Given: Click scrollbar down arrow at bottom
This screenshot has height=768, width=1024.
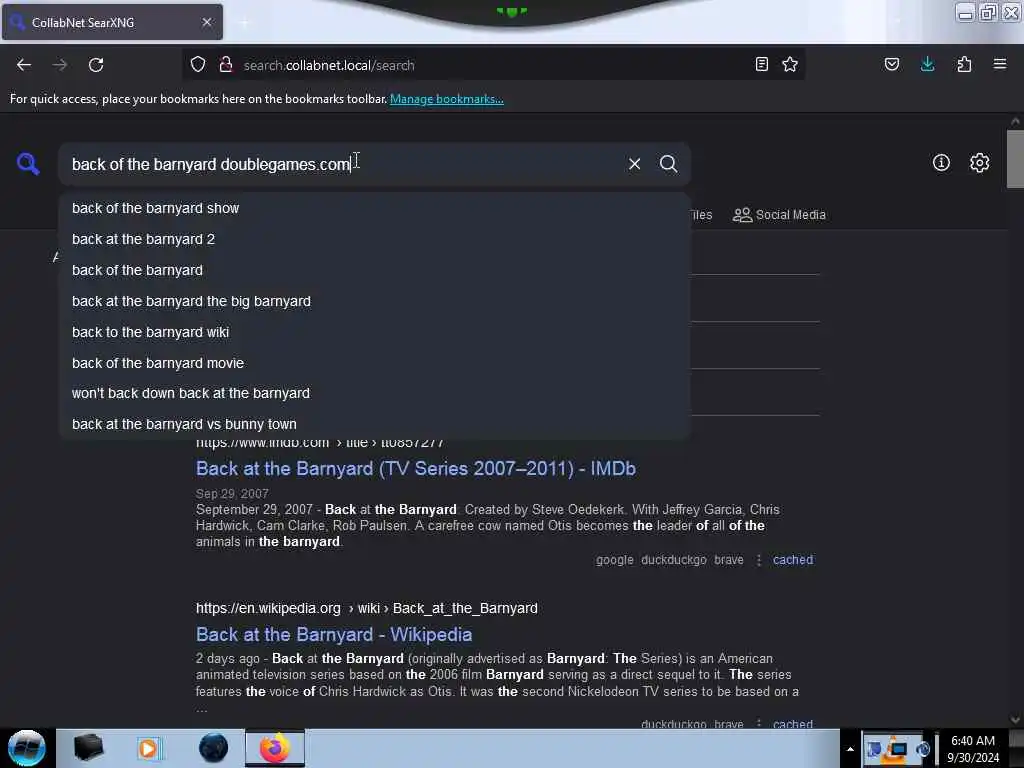Looking at the screenshot, I should point(1015,720).
